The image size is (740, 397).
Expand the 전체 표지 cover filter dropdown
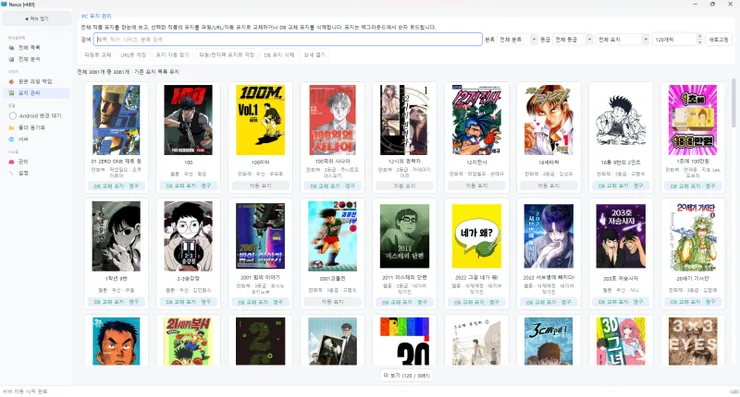[622, 40]
